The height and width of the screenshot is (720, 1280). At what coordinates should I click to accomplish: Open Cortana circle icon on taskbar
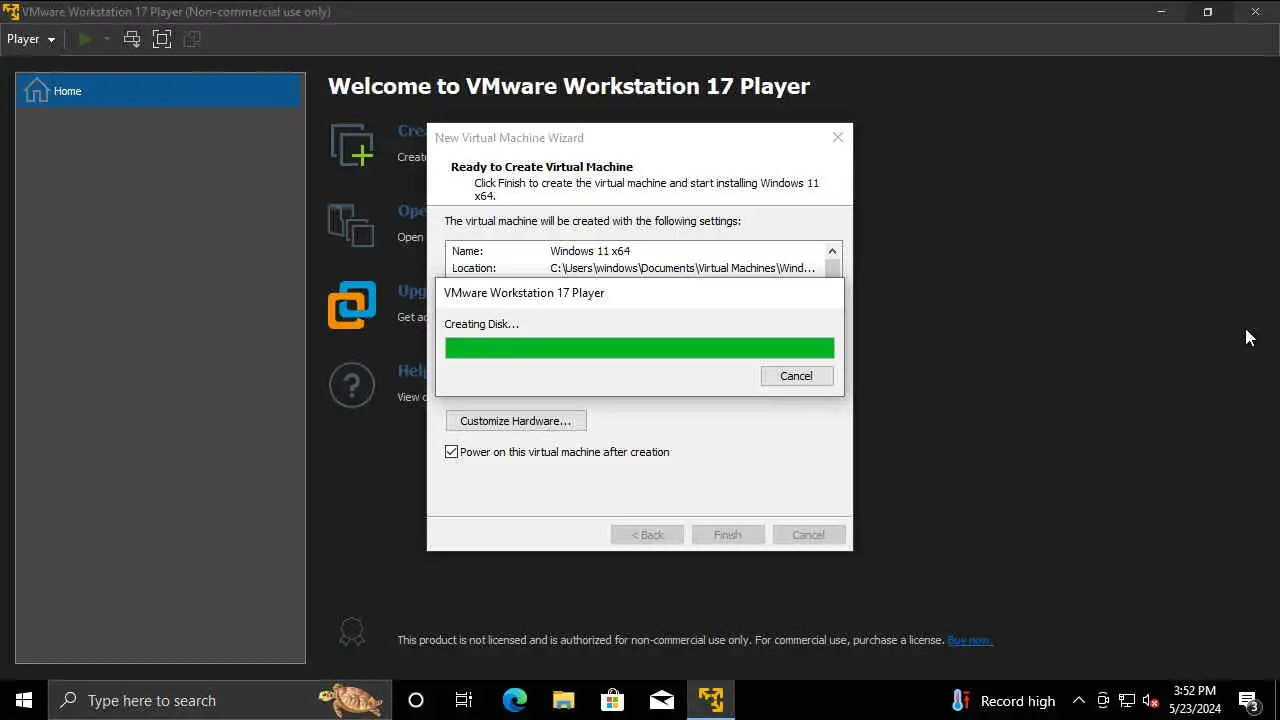coord(416,700)
